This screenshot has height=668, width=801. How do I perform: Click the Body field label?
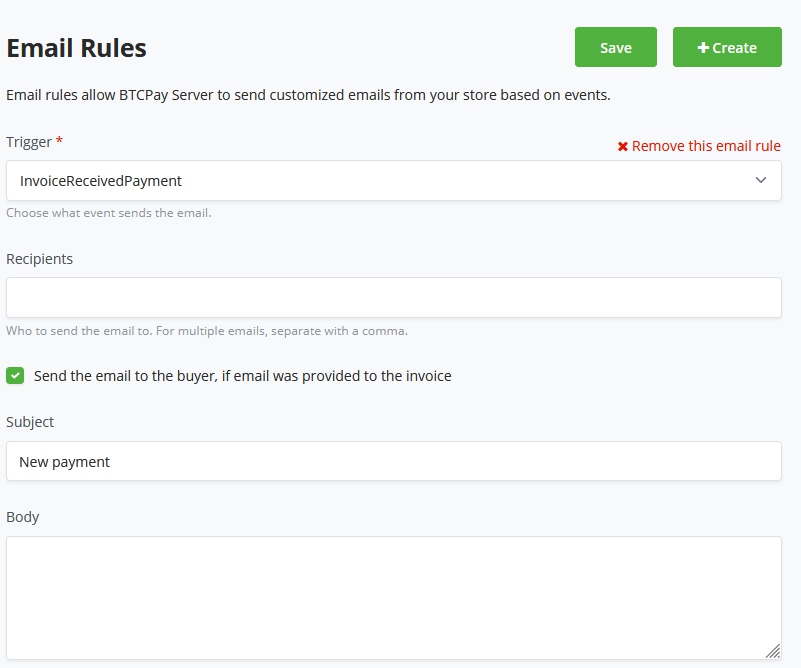tap(23, 517)
